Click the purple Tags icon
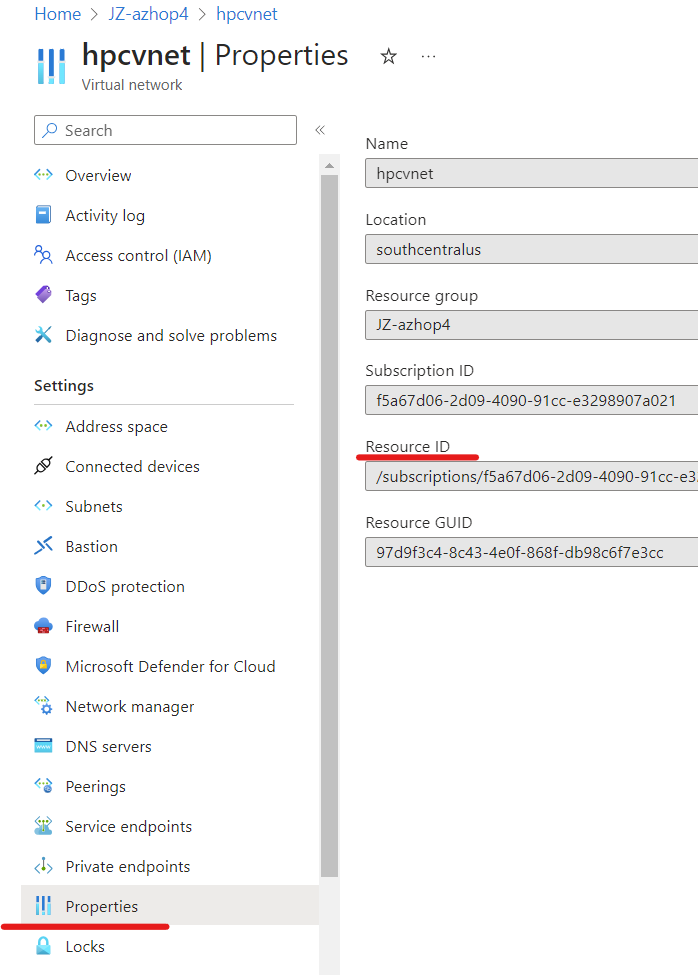 (43, 294)
